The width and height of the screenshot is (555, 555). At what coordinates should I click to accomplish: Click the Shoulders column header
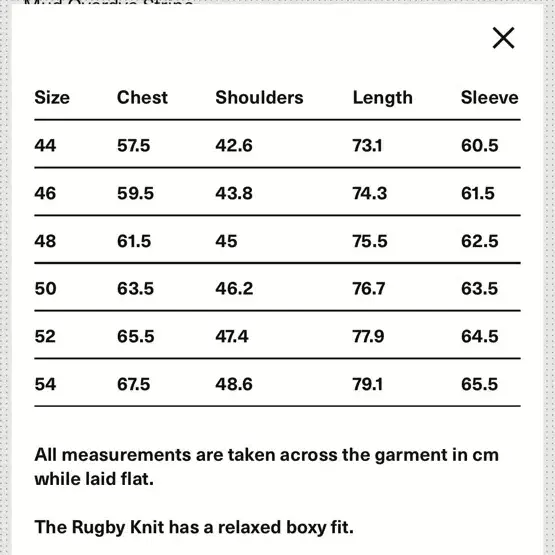[259, 97]
